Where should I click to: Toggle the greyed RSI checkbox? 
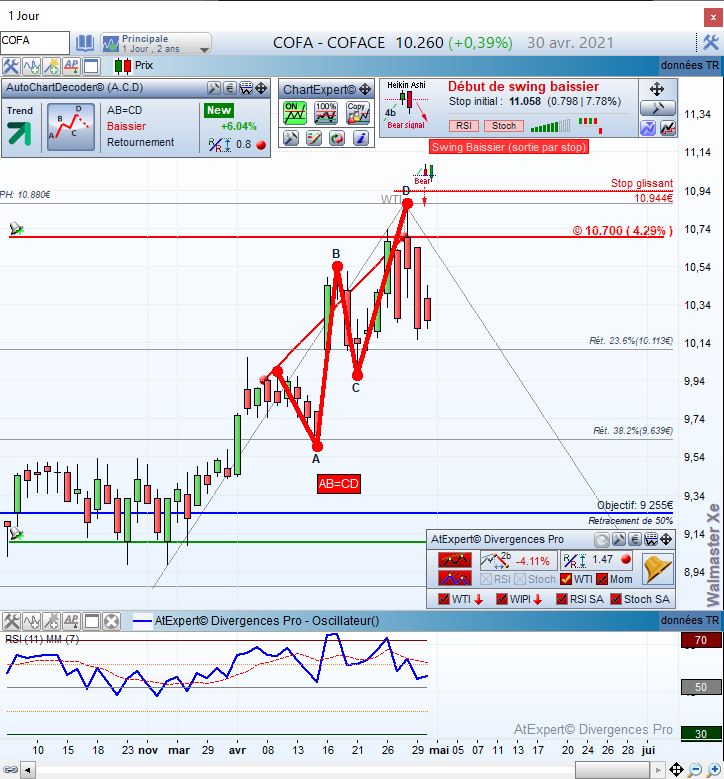486,579
